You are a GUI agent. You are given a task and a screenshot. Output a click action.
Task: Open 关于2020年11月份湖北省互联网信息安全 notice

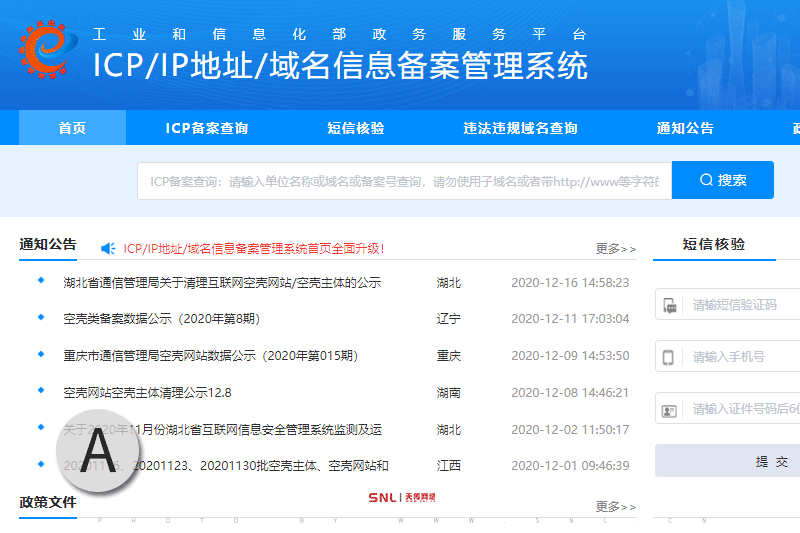(x=222, y=429)
